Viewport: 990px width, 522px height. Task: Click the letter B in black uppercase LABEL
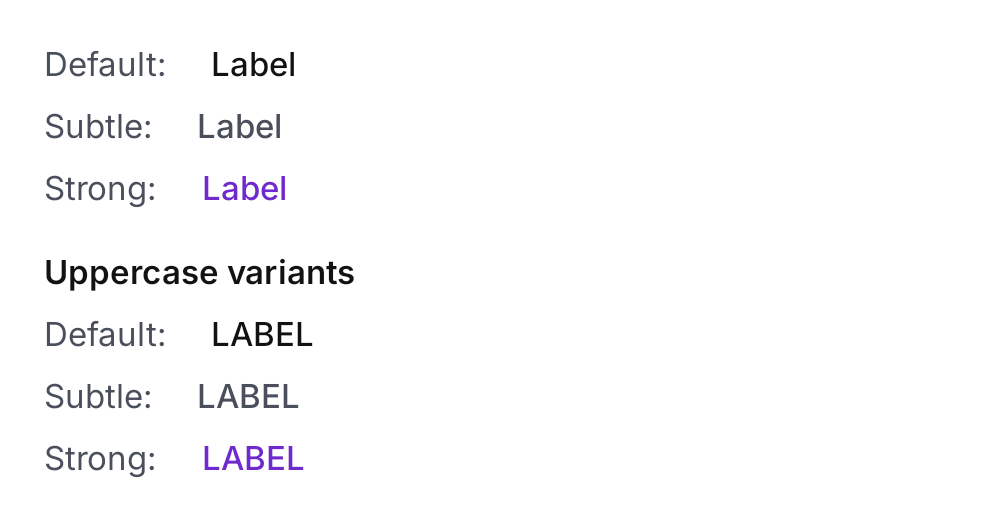(x=258, y=335)
